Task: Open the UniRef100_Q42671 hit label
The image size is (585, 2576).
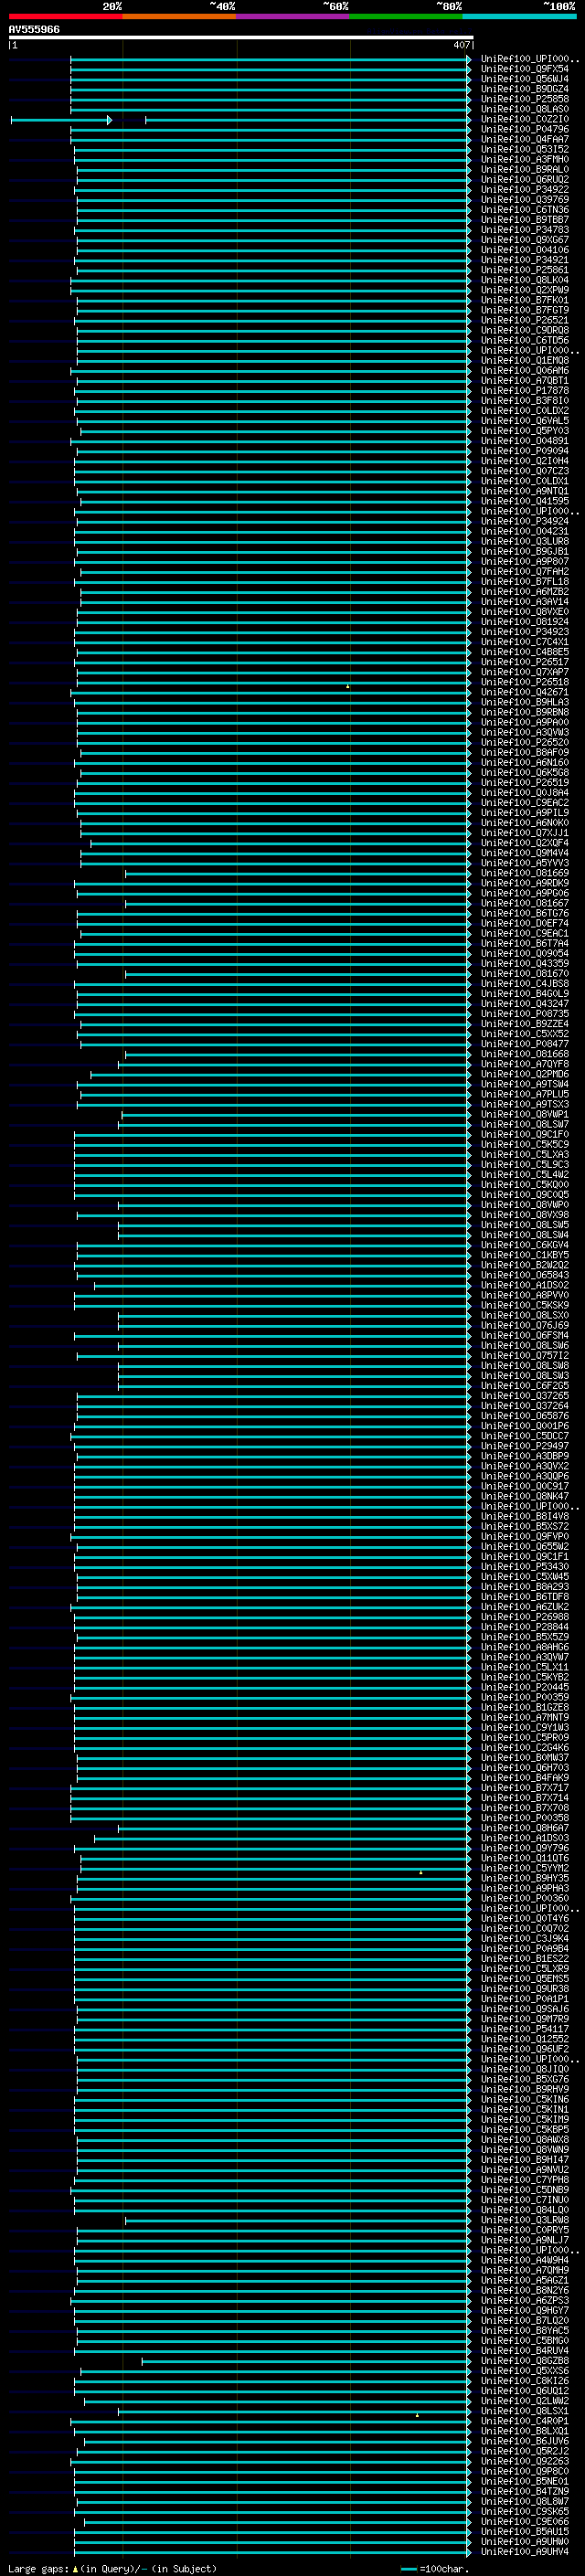Action: [x=525, y=692]
